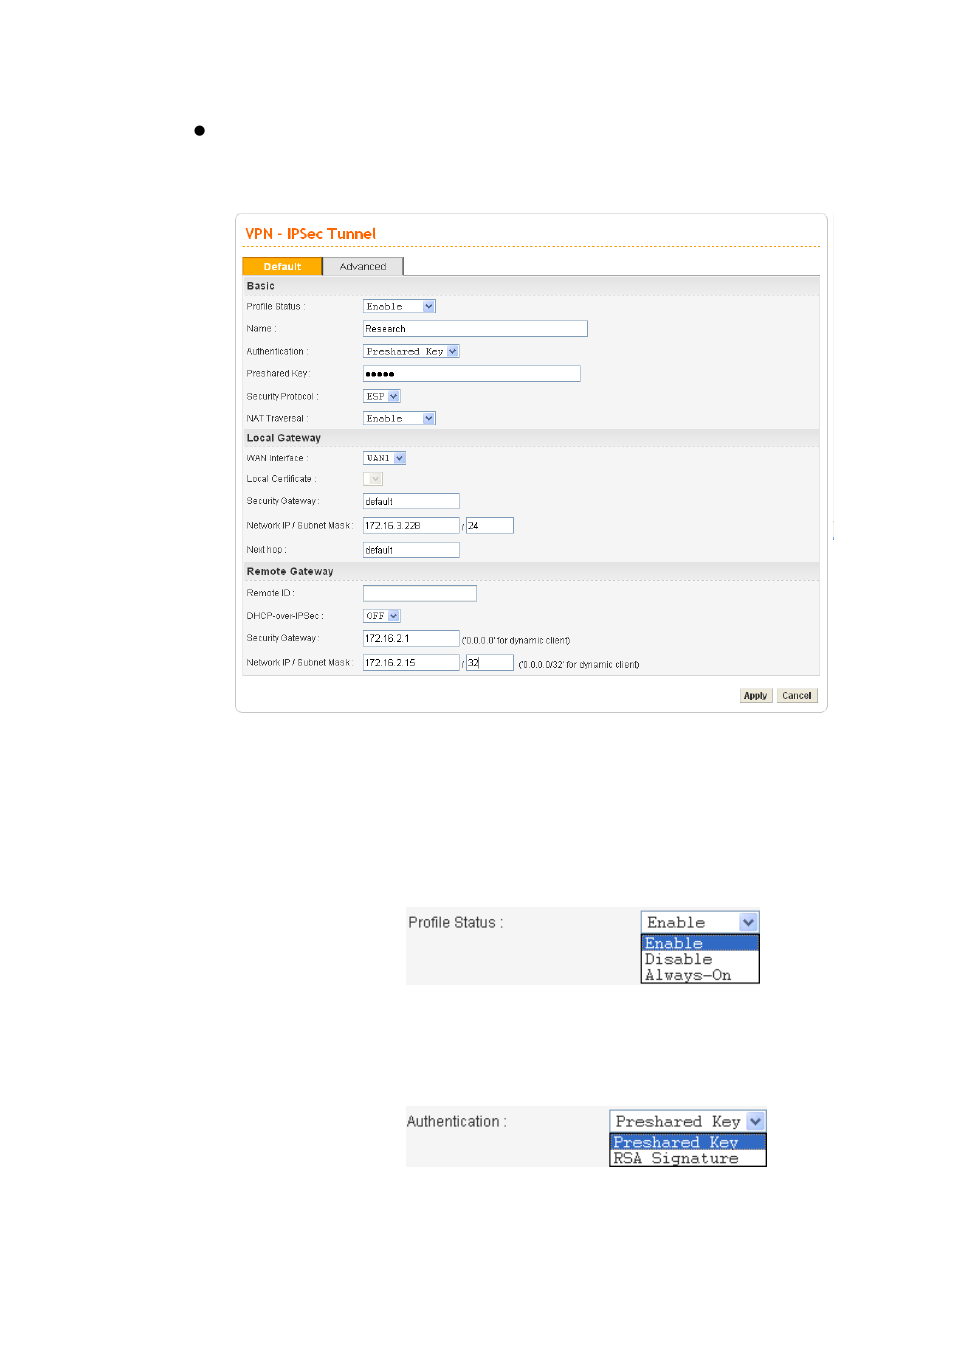Focus the Name field containing Research
Screen dimensions: 954x1351
click(475, 328)
